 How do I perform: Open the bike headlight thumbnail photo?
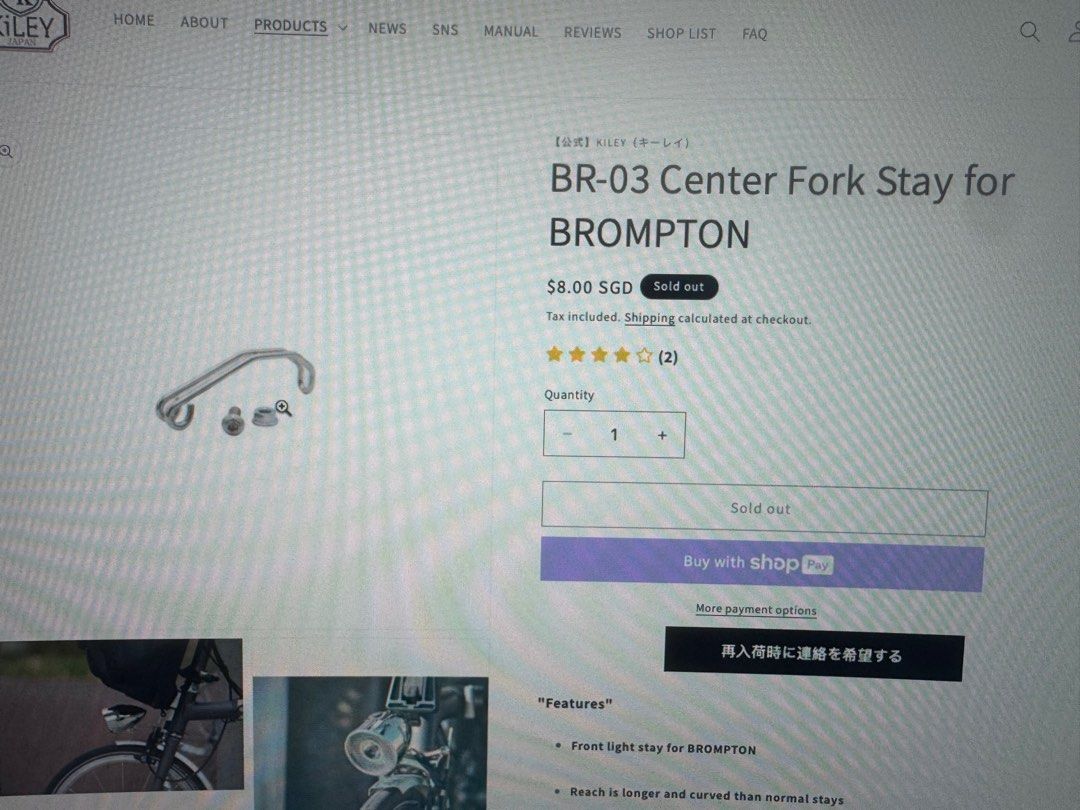click(x=371, y=743)
